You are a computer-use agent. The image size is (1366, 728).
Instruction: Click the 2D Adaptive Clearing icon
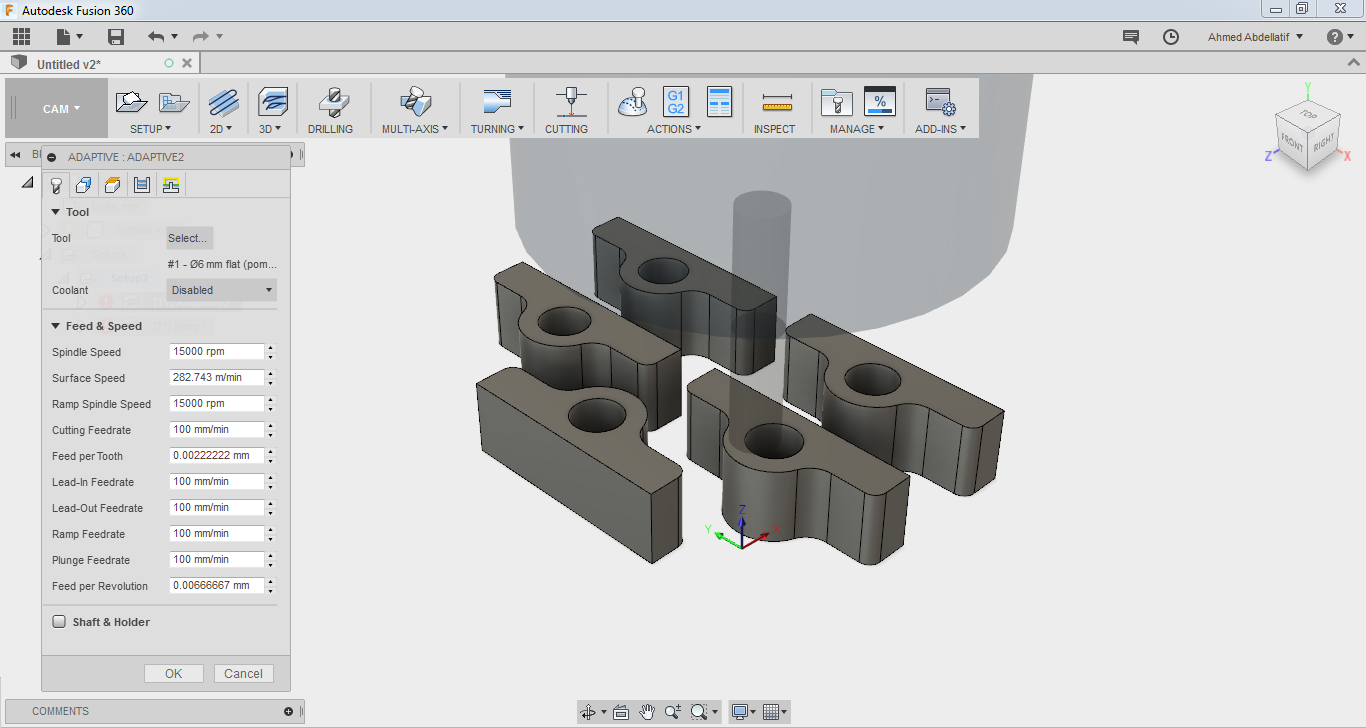pos(223,101)
